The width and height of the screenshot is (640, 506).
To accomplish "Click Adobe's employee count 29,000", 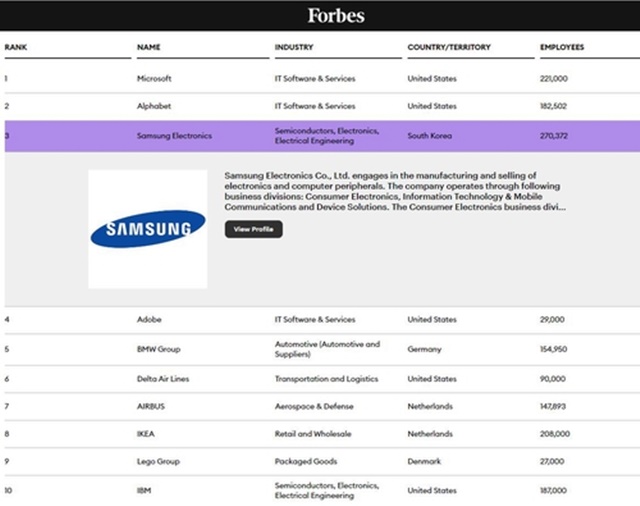I will click(552, 320).
